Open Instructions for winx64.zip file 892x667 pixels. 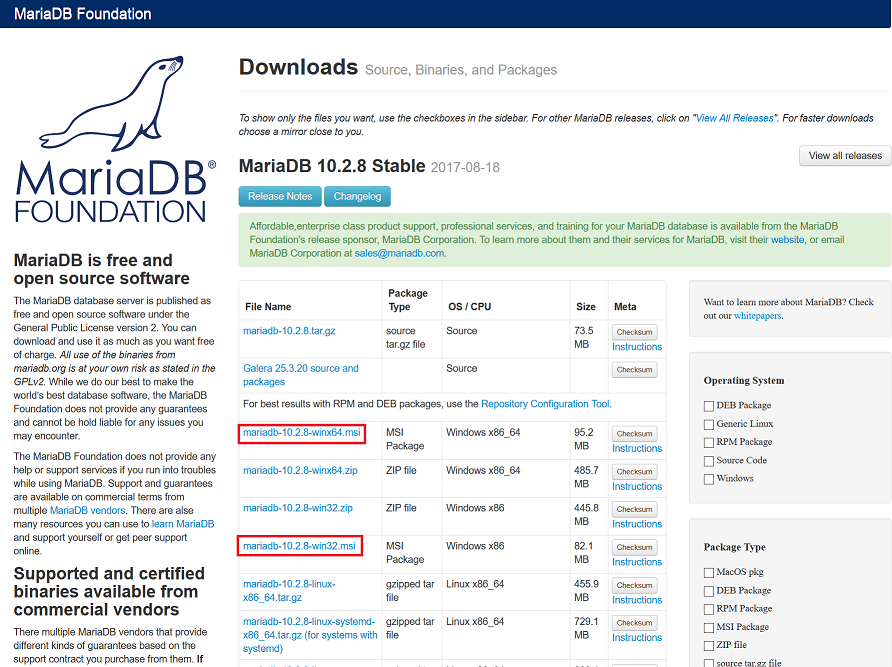[637, 487]
